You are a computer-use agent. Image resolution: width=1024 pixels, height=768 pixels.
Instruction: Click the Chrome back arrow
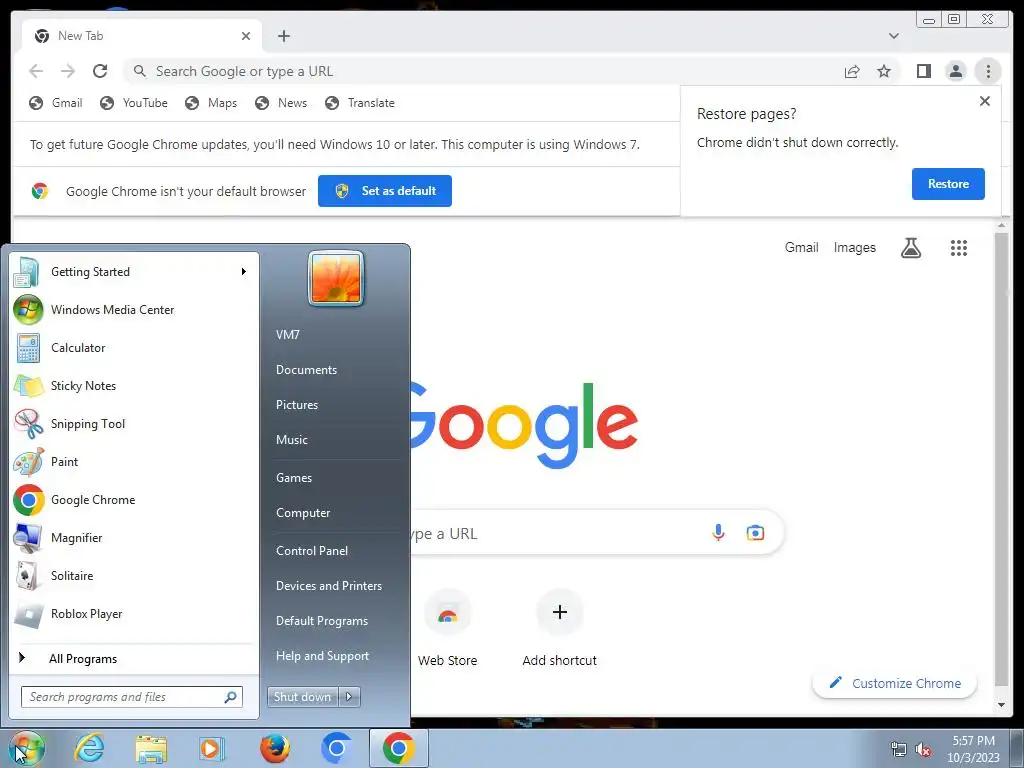36,71
